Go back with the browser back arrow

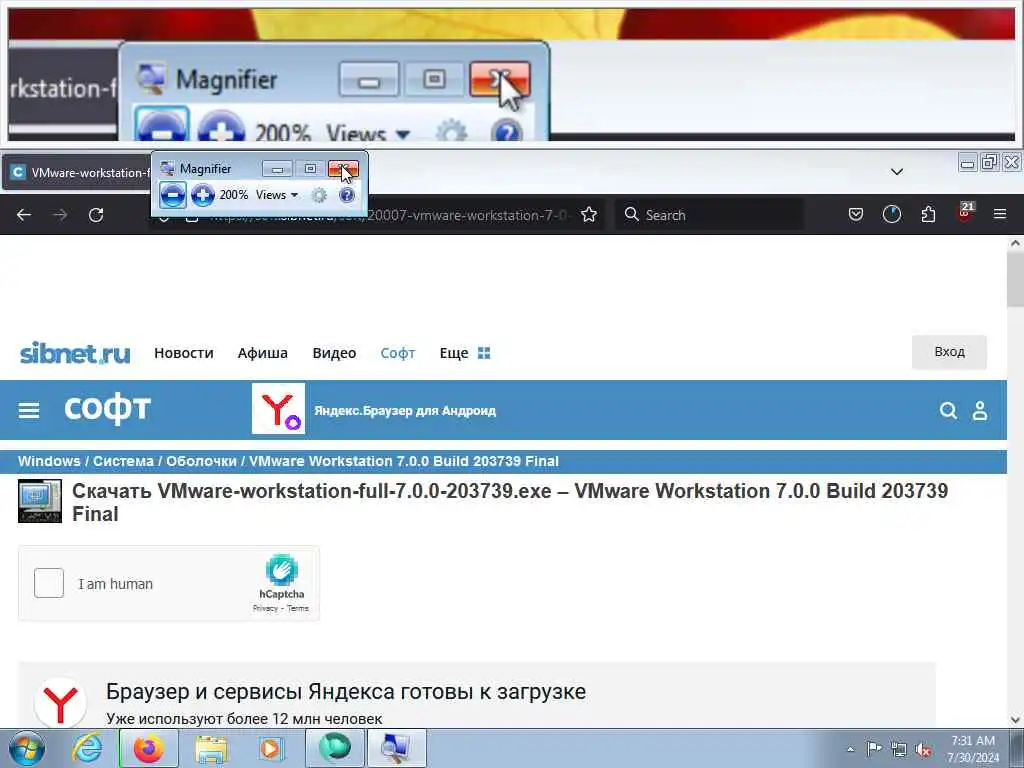pos(24,215)
